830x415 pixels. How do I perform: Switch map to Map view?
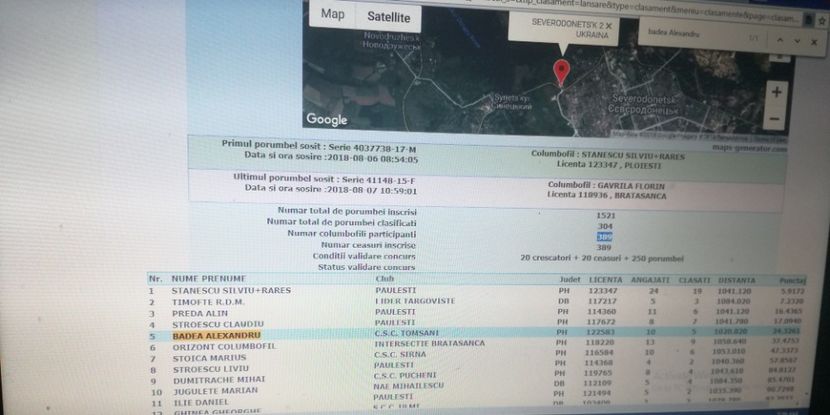pos(332,16)
